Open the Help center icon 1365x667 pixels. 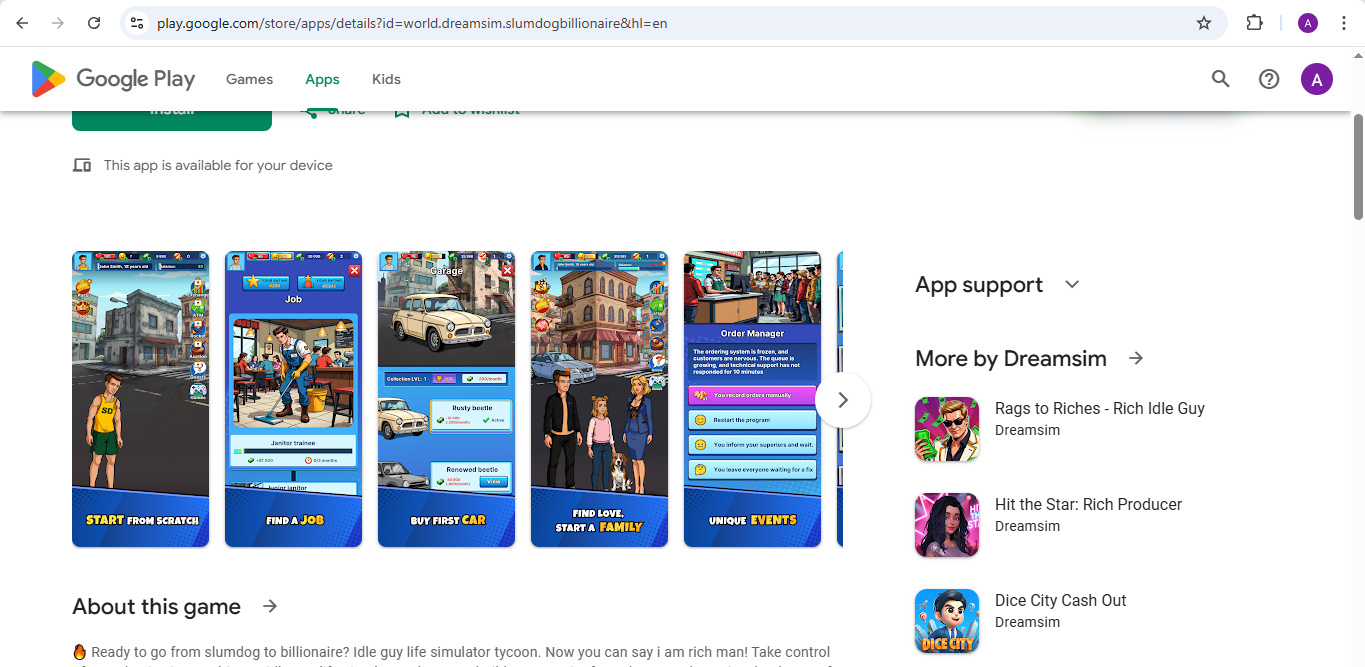click(1268, 79)
